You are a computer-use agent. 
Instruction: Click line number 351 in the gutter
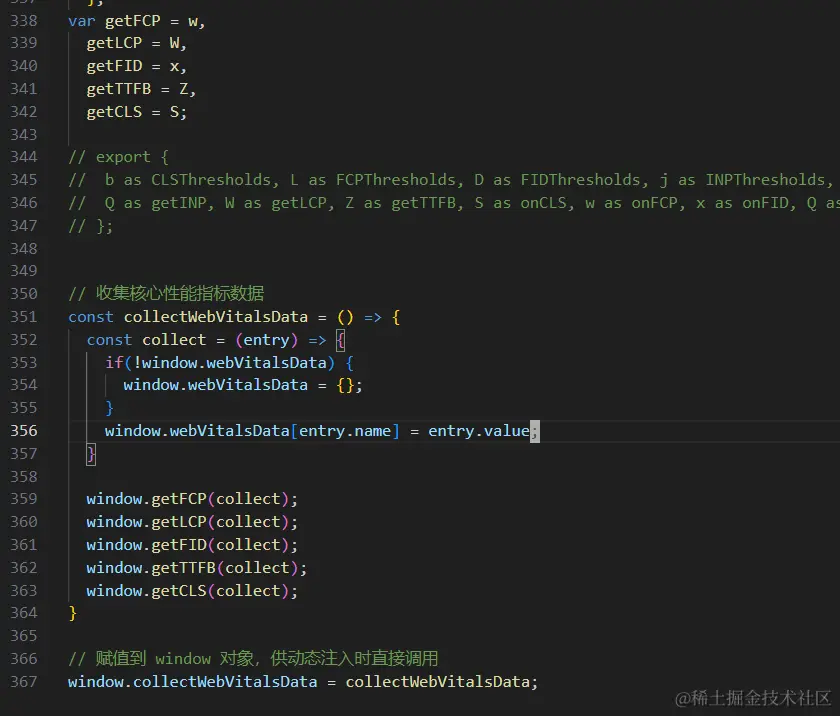[x=24, y=317]
